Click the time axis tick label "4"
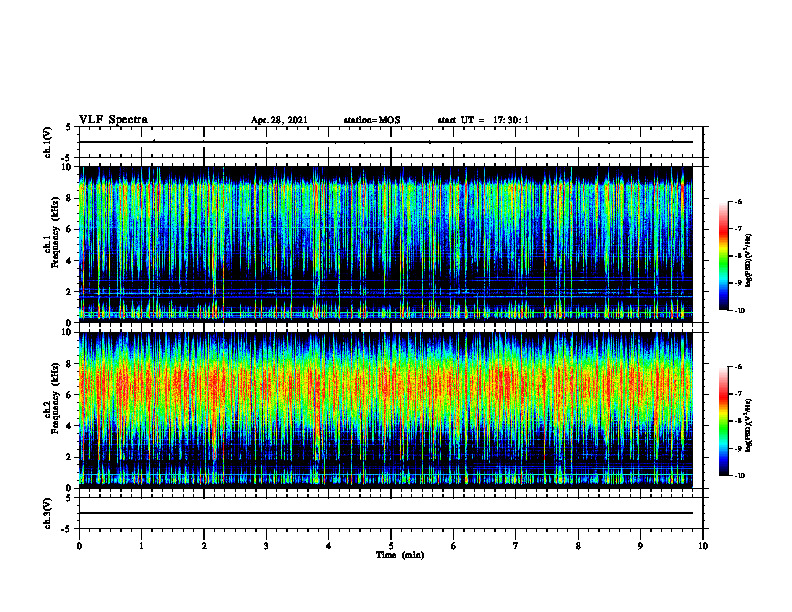 pyautogui.click(x=328, y=546)
